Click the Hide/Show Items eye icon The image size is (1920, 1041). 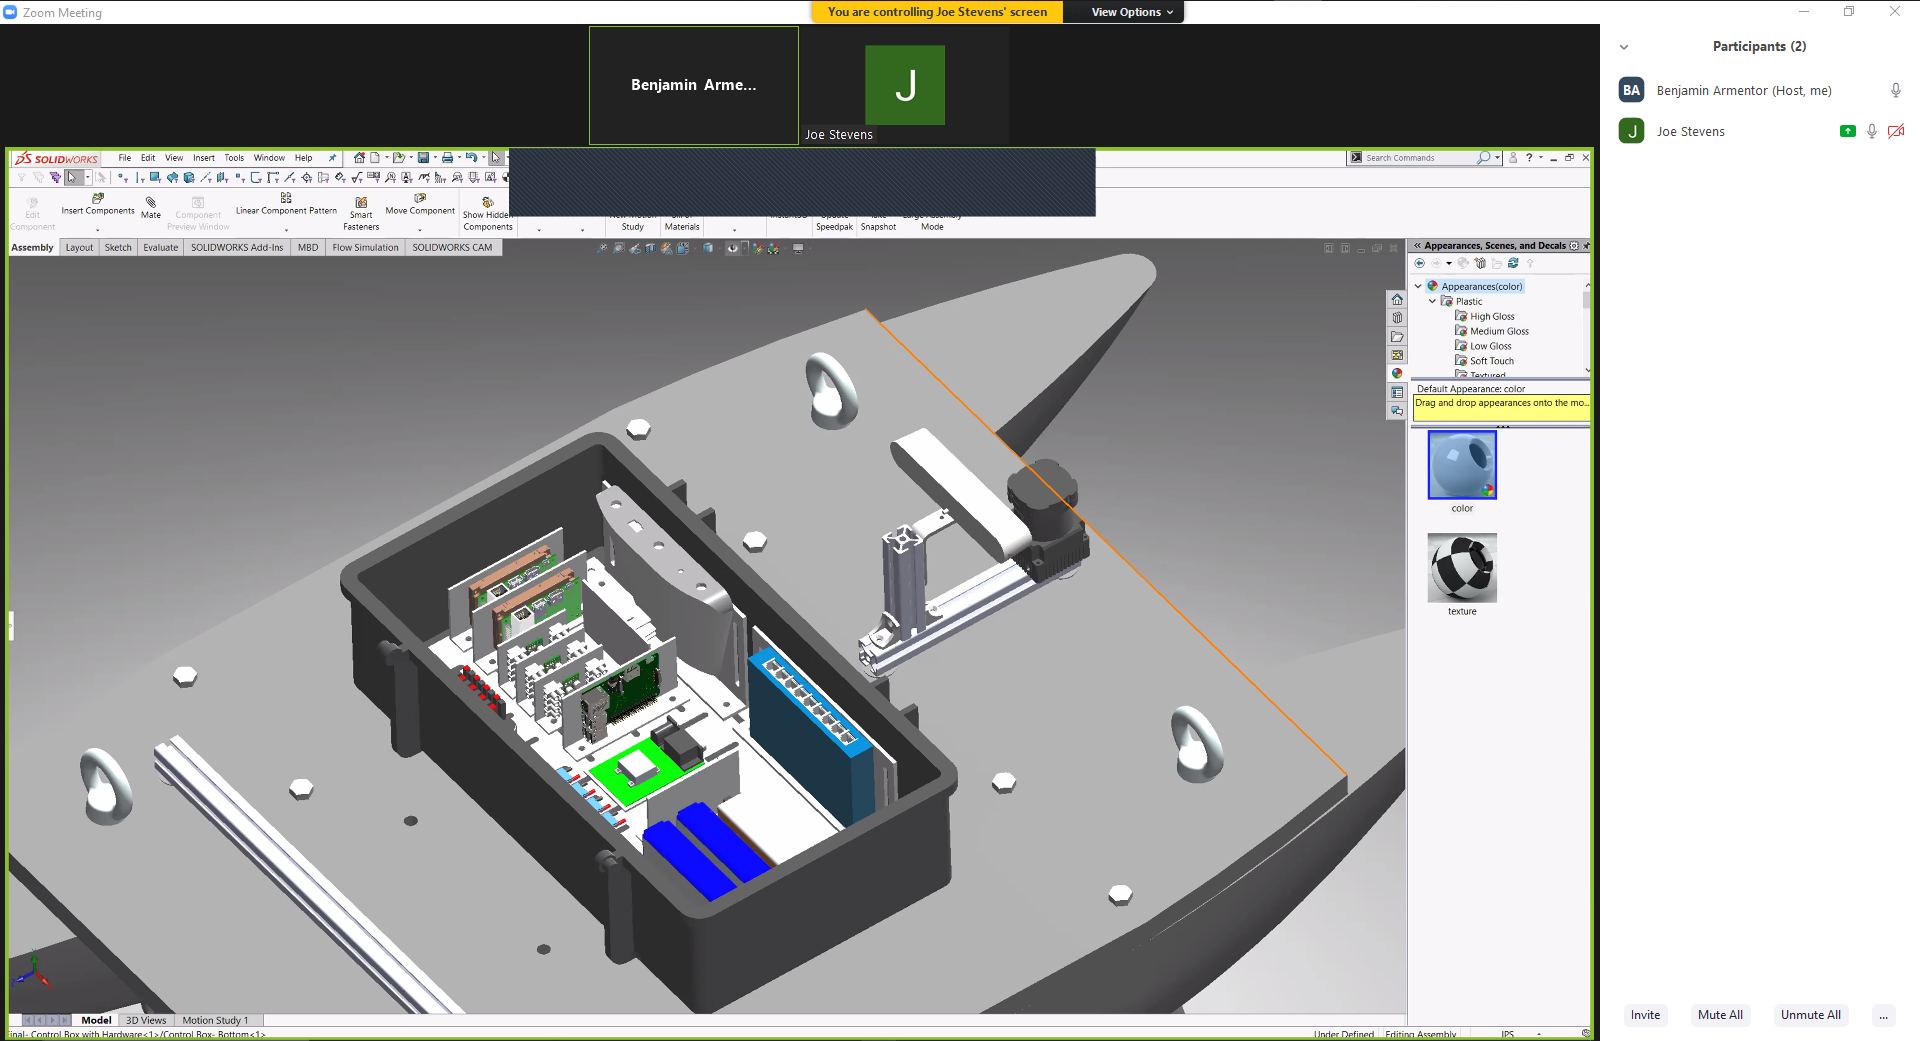point(733,248)
